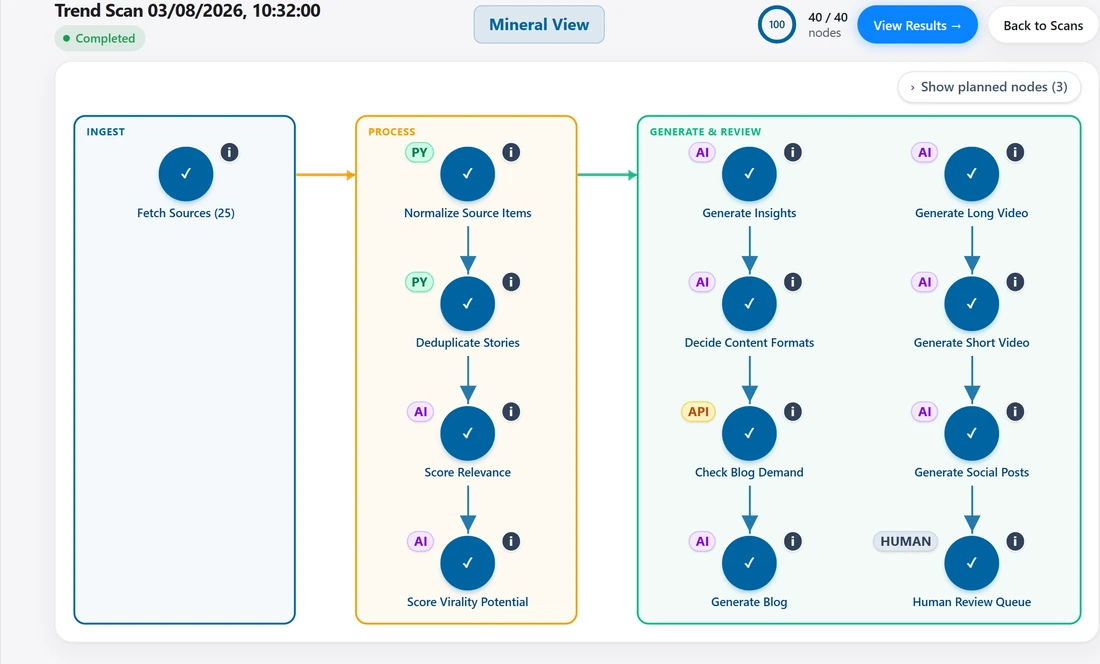Click the PY badge on Normalize Source Items
Screen dimensions: 1100x664
coord(420,152)
